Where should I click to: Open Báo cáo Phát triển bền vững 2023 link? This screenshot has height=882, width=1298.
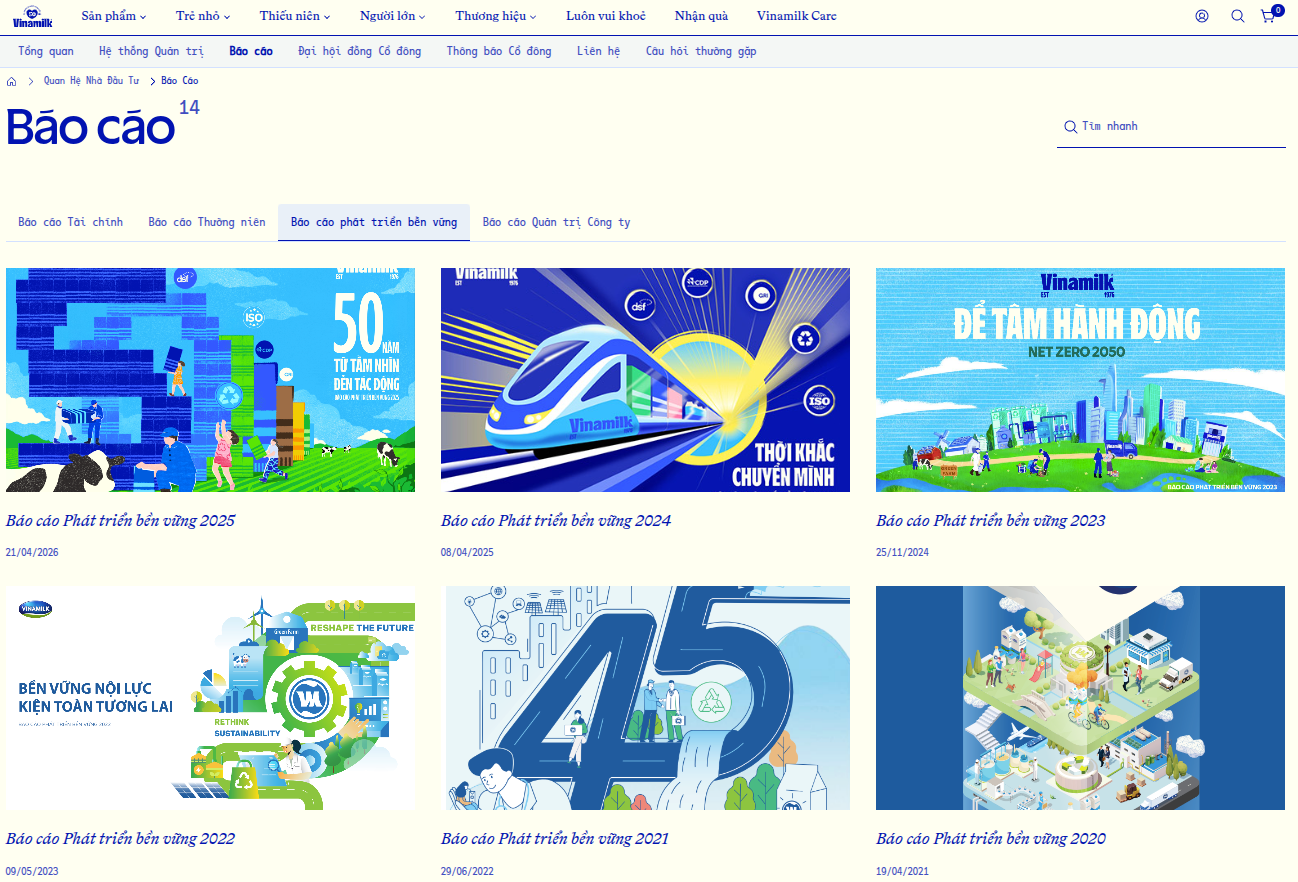pos(991,521)
